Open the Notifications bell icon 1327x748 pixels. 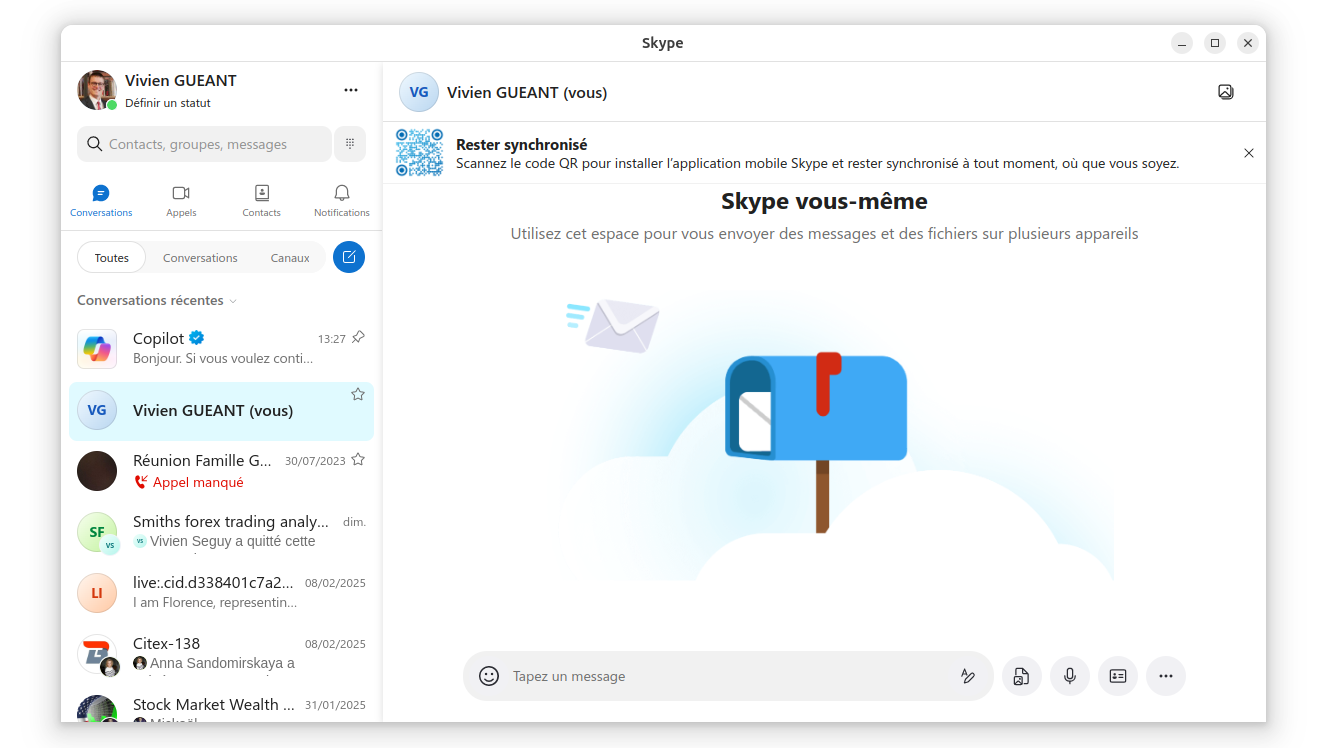click(342, 193)
